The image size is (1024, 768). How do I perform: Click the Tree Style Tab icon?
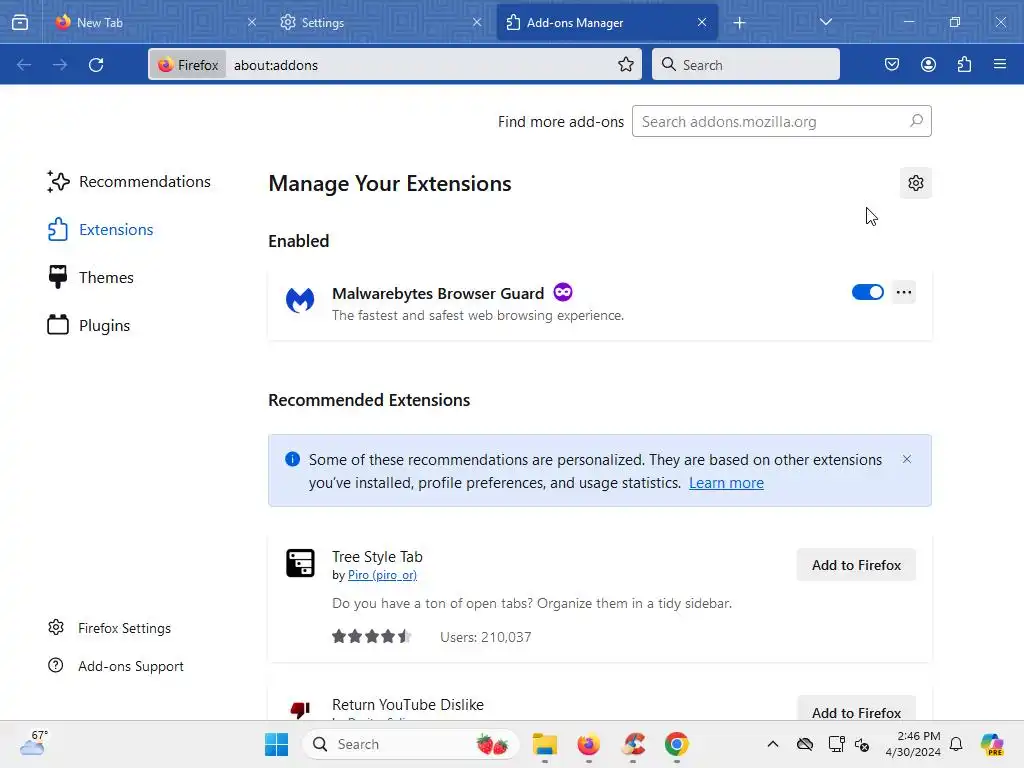point(300,563)
